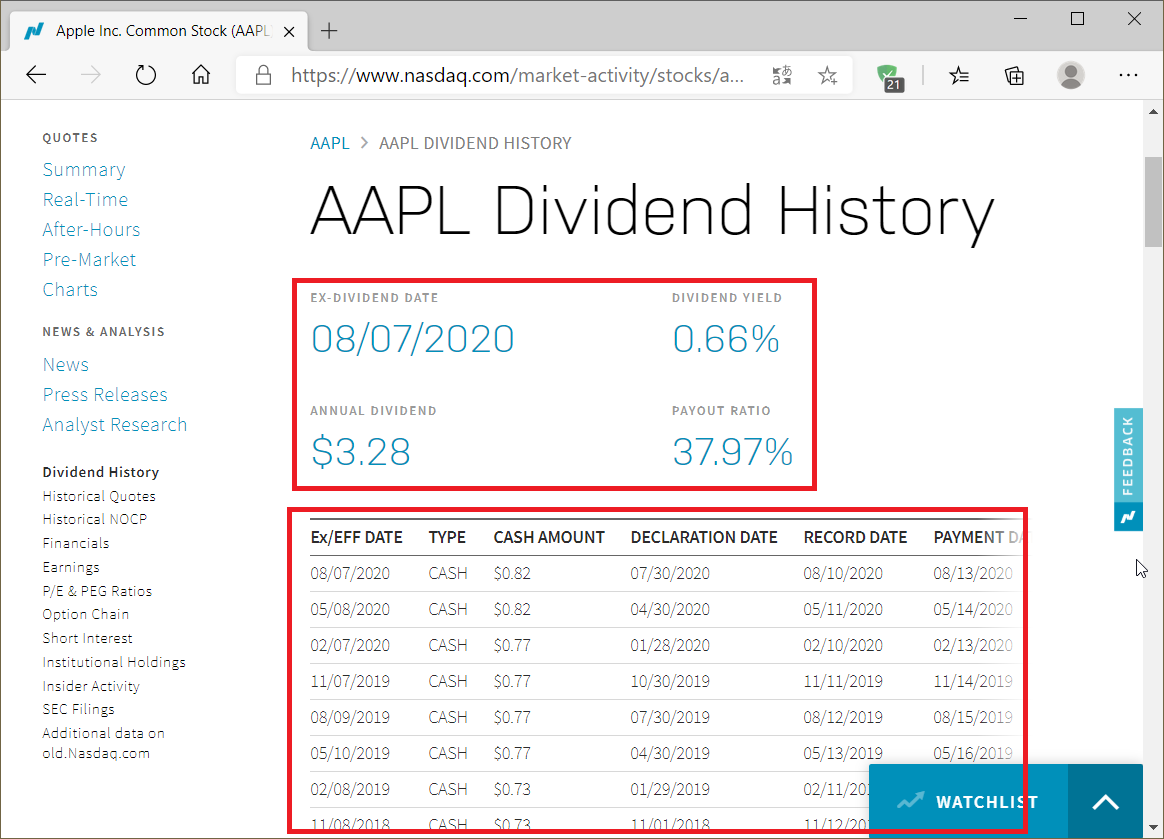
Task: Open the Summary quotes link
Action: tap(84, 170)
